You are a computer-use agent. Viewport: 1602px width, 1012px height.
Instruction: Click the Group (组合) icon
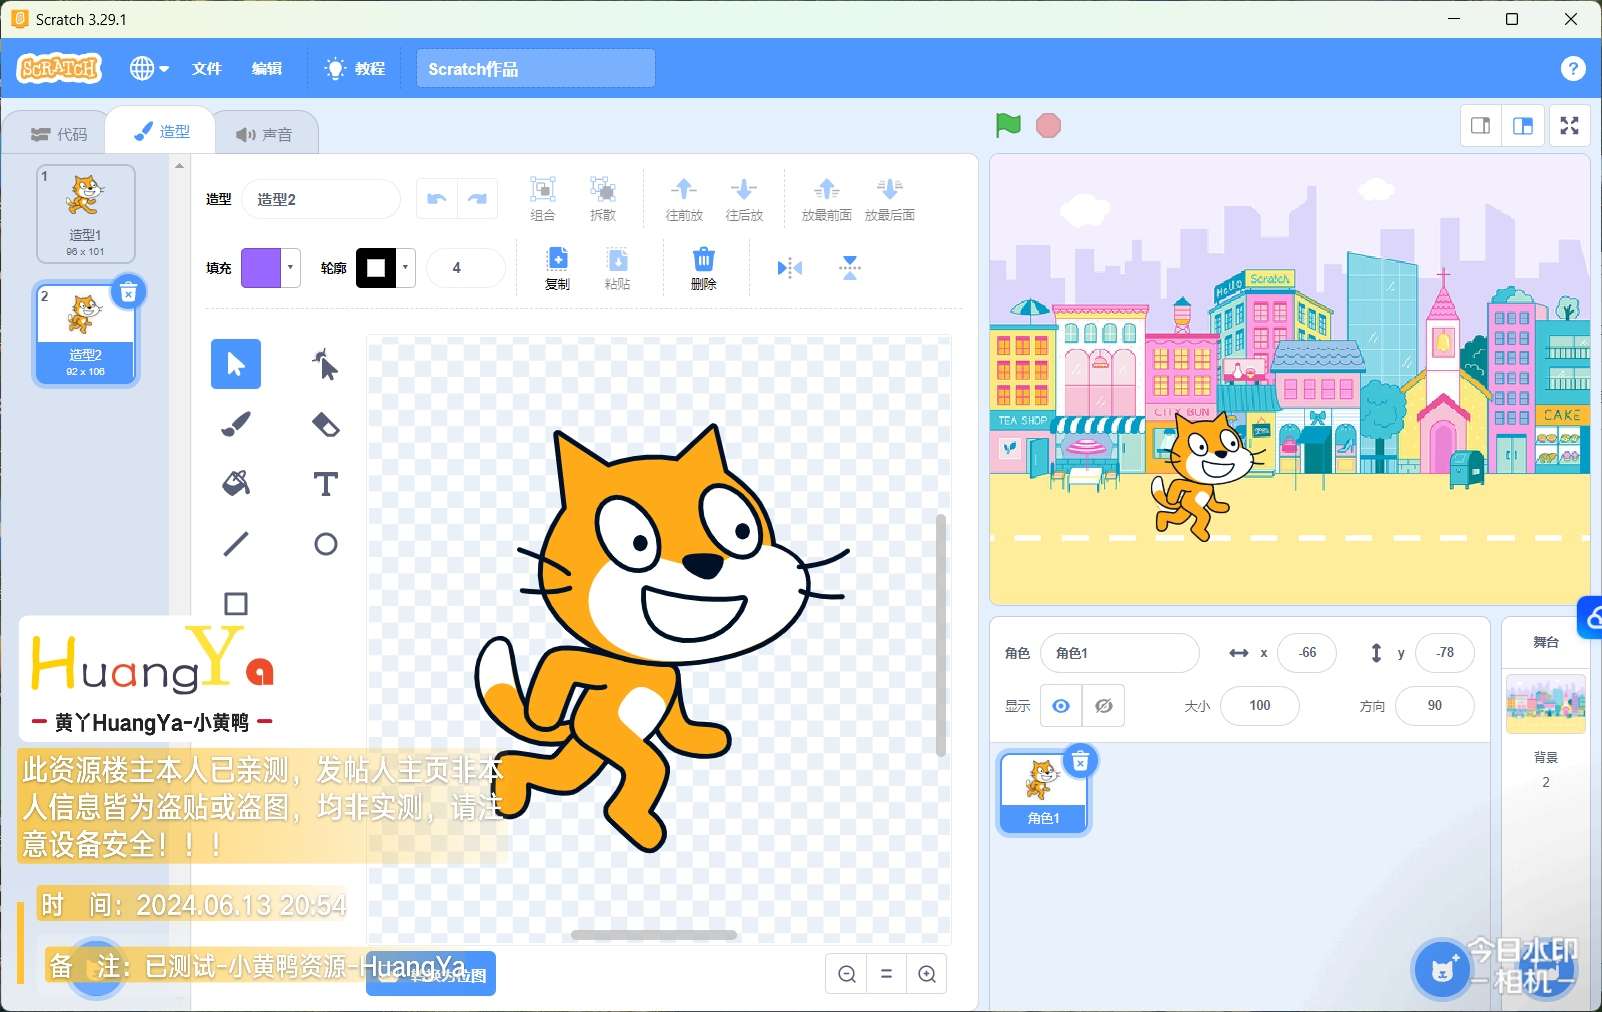(x=542, y=198)
